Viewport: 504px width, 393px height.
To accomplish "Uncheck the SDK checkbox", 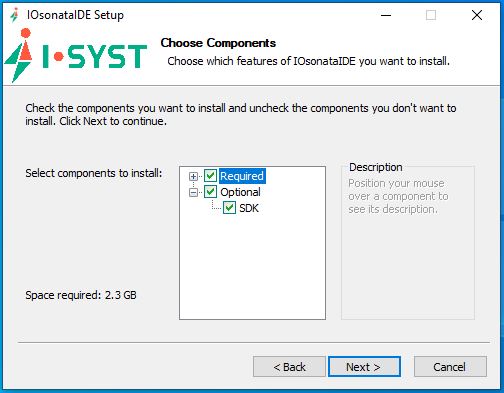I will pyautogui.click(x=229, y=208).
